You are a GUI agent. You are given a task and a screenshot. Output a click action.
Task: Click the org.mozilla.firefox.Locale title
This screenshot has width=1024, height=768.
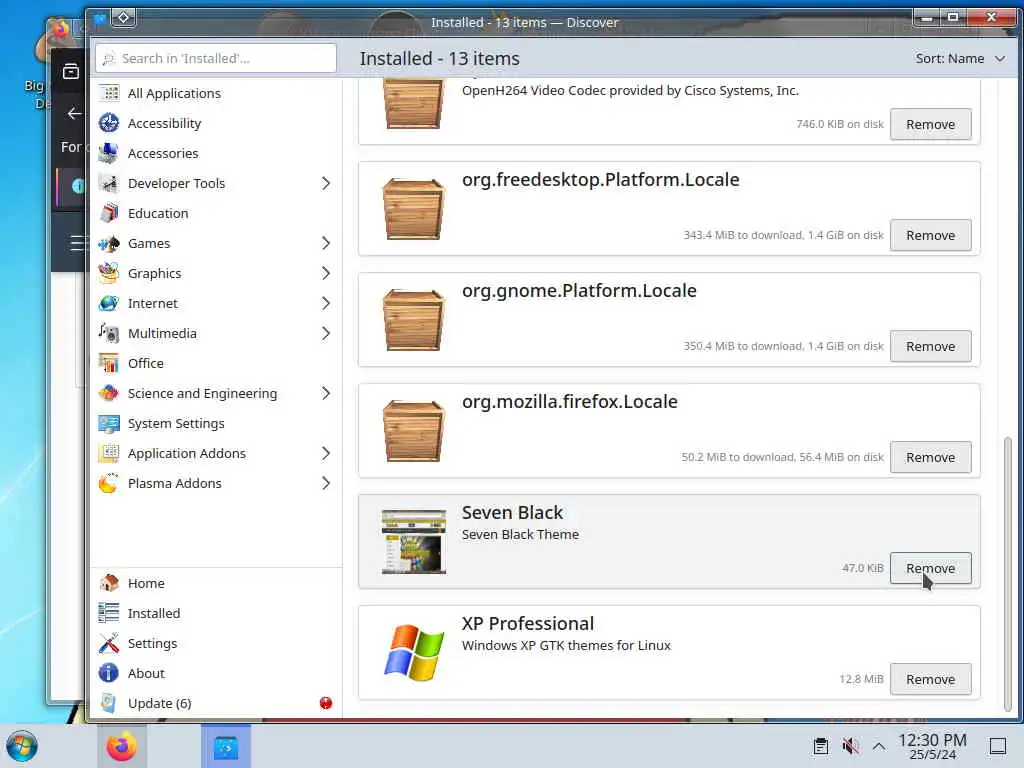tap(569, 402)
